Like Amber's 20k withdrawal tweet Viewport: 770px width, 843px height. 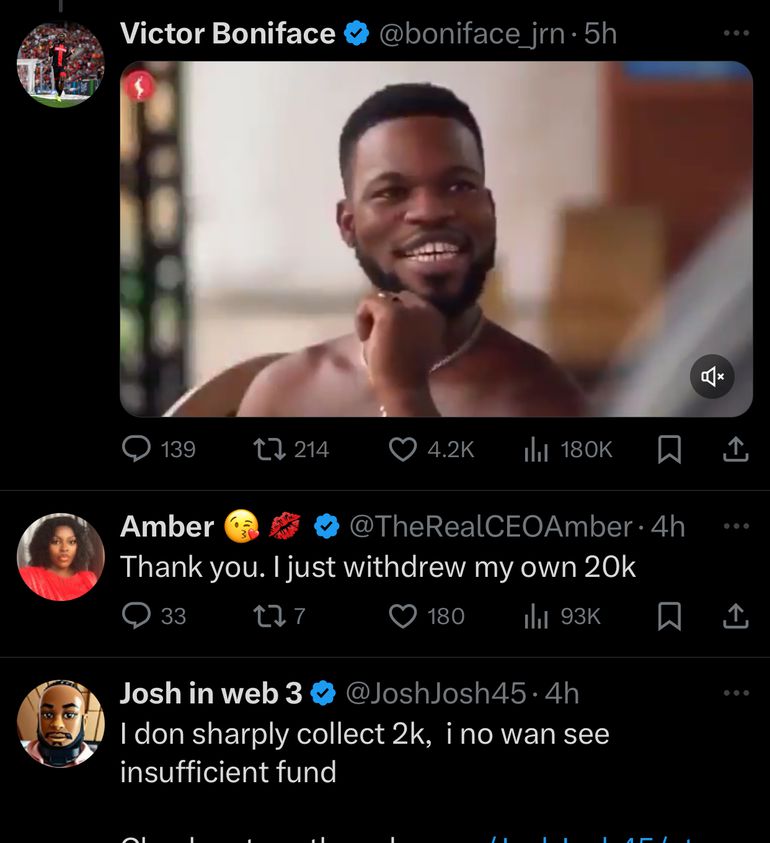click(x=402, y=616)
